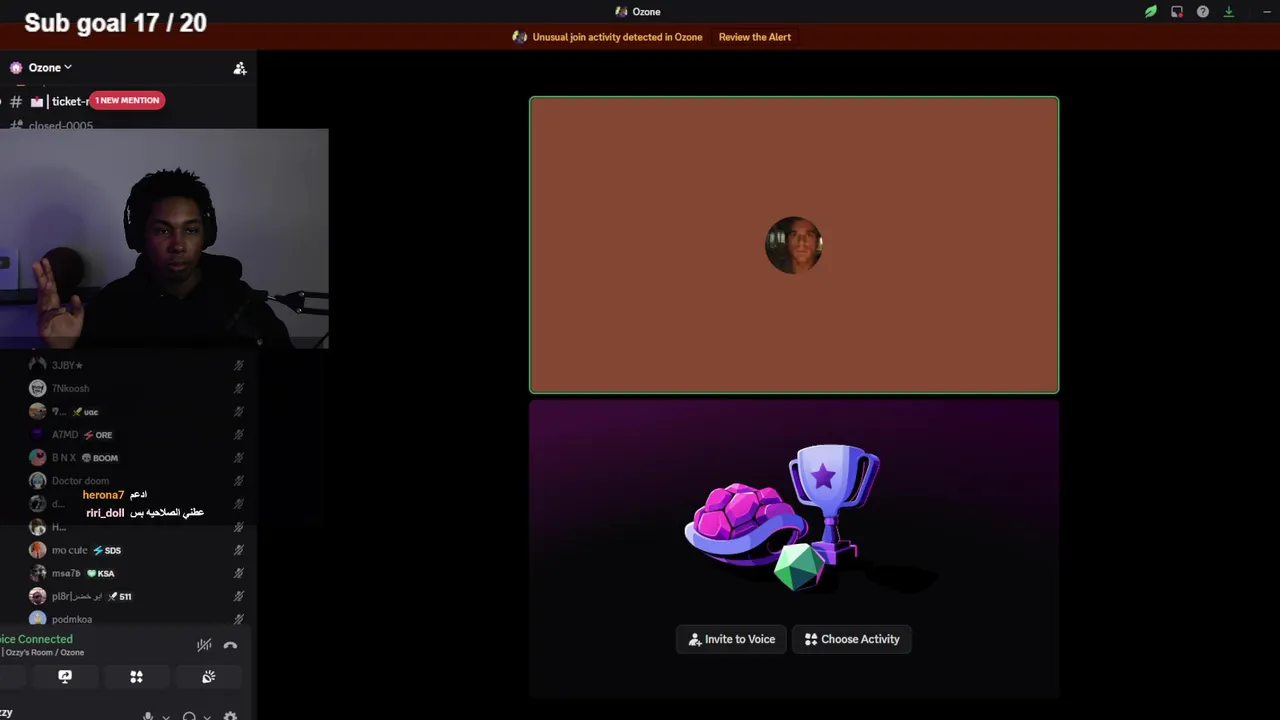Select voice user mo cute
Viewport: 1280px width, 720px height.
point(135,550)
